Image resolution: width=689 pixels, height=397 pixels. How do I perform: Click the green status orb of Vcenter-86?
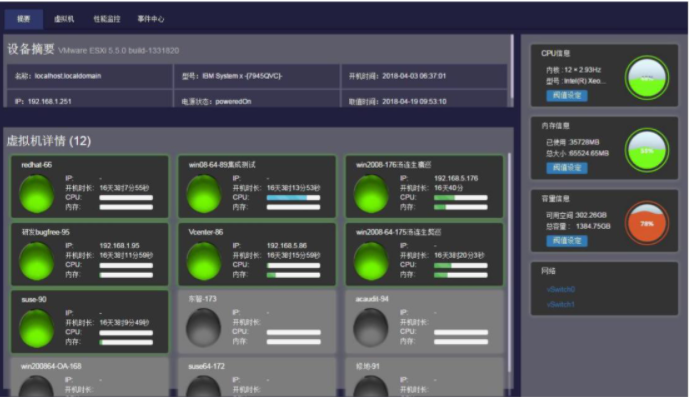[x=204, y=261]
